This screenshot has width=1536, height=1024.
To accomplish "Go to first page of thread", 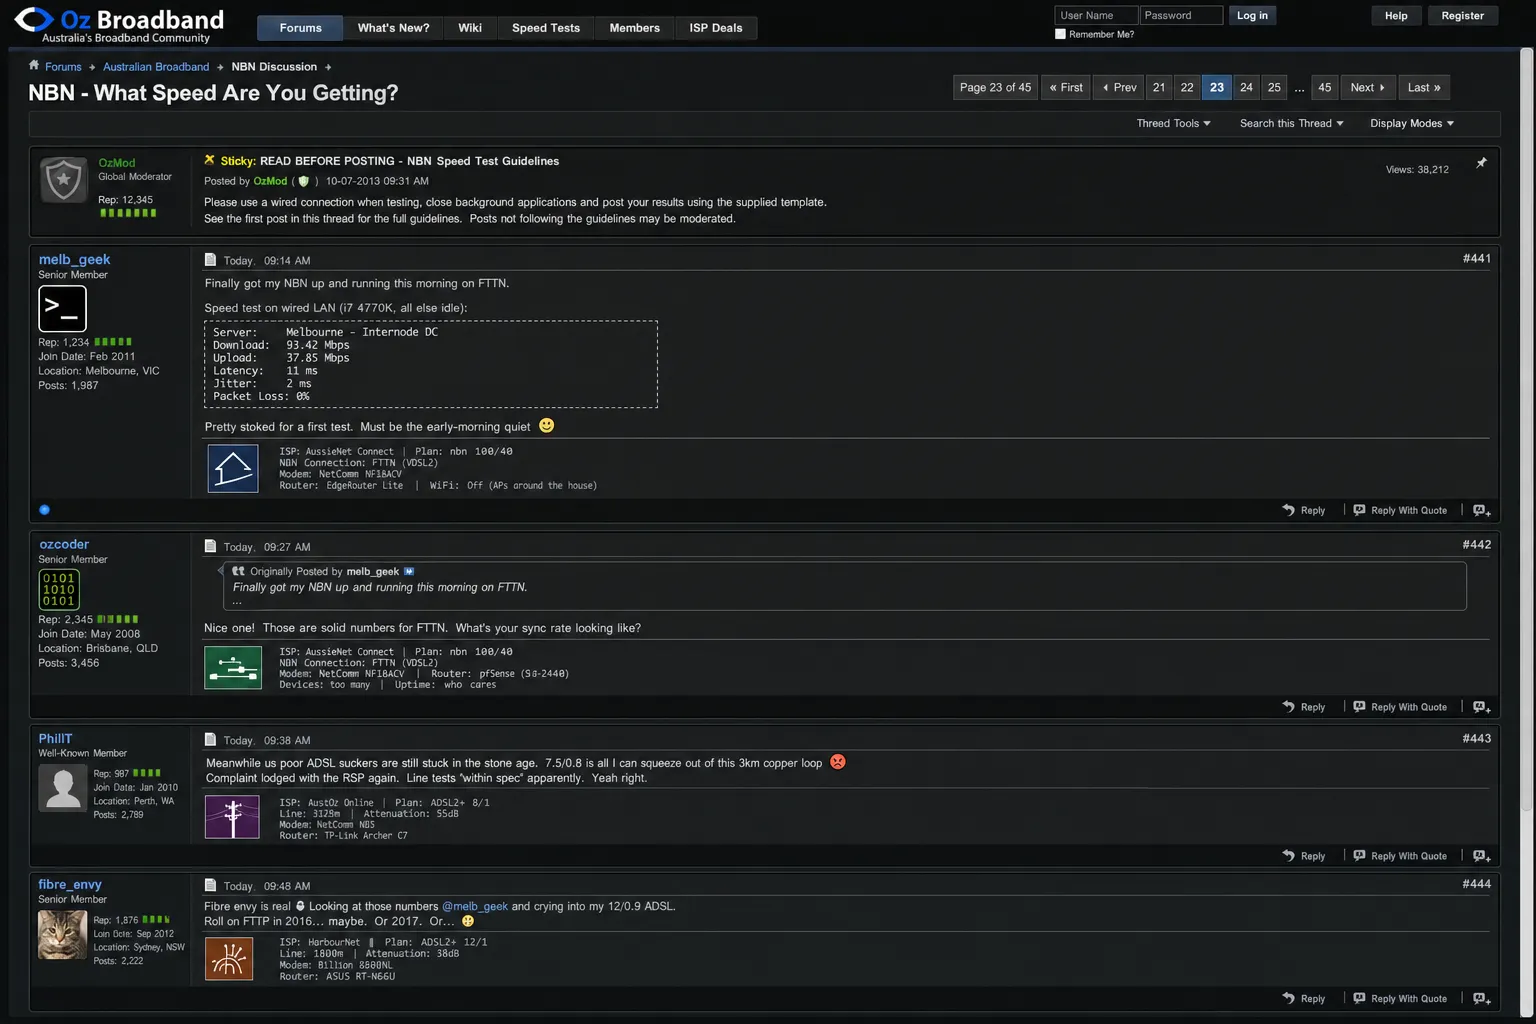I will click(x=1066, y=87).
